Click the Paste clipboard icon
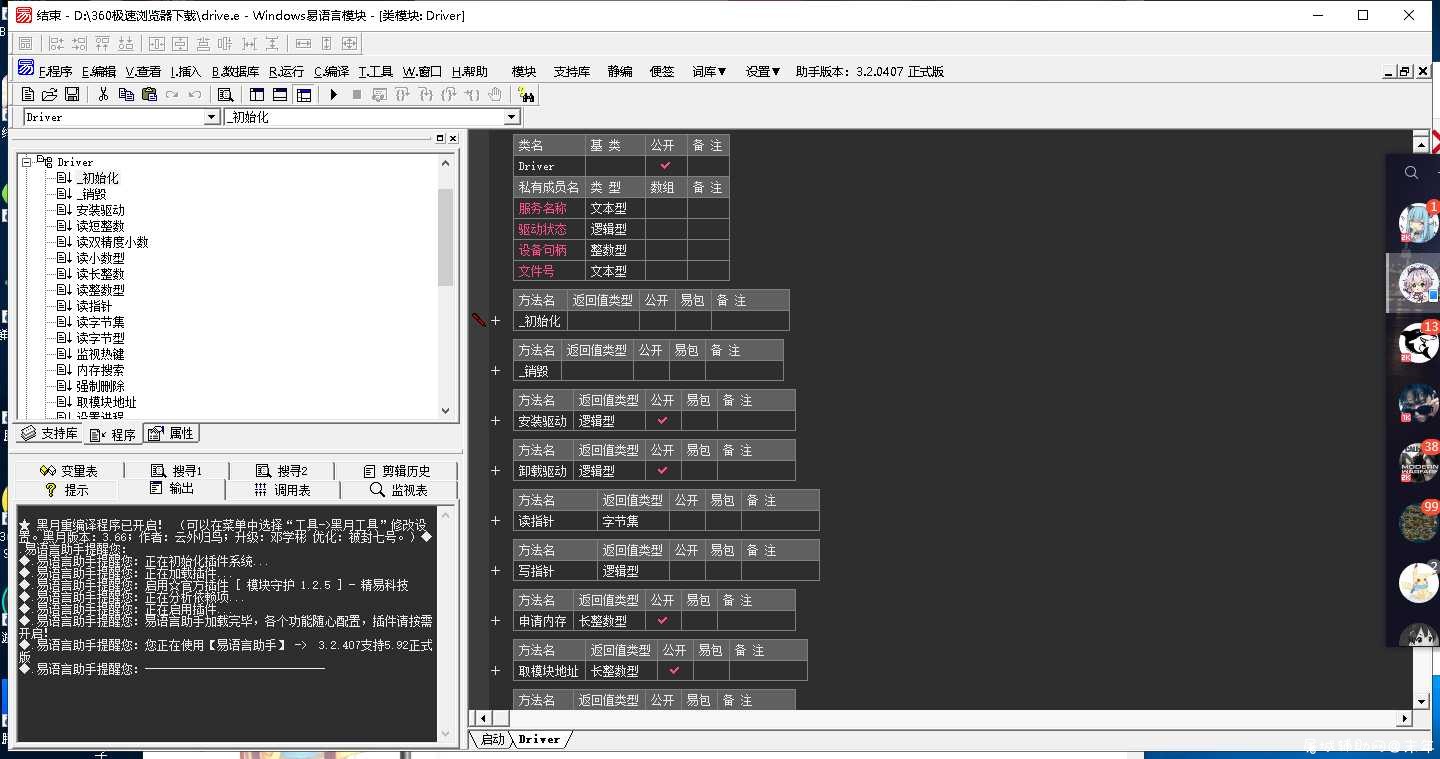1440x759 pixels. pyautogui.click(x=149, y=94)
